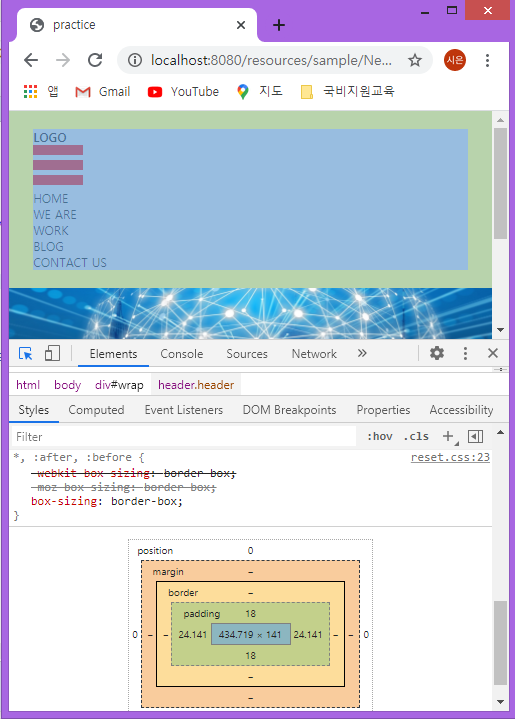Toggle the :hov element state panel
The width and height of the screenshot is (515, 719).
point(380,437)
